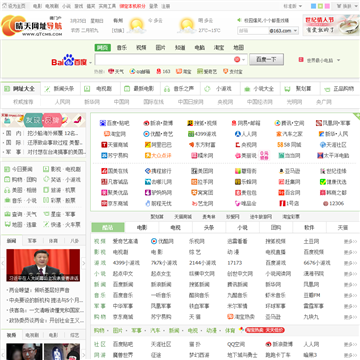Open the 军事 tab in news panel

[32, 241]
